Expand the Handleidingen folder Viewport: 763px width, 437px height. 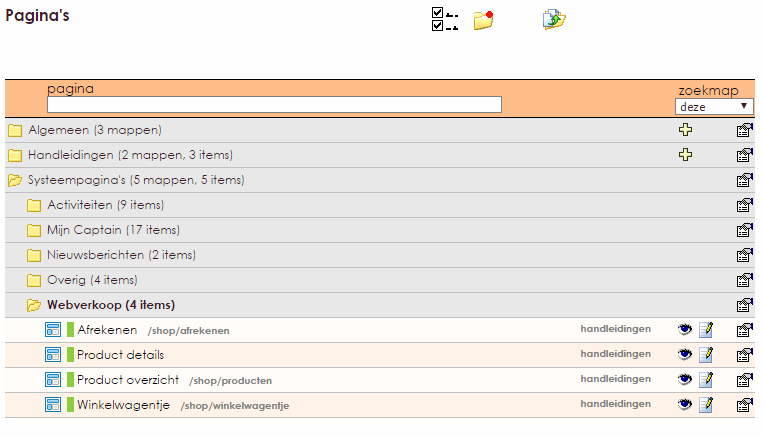15,155
